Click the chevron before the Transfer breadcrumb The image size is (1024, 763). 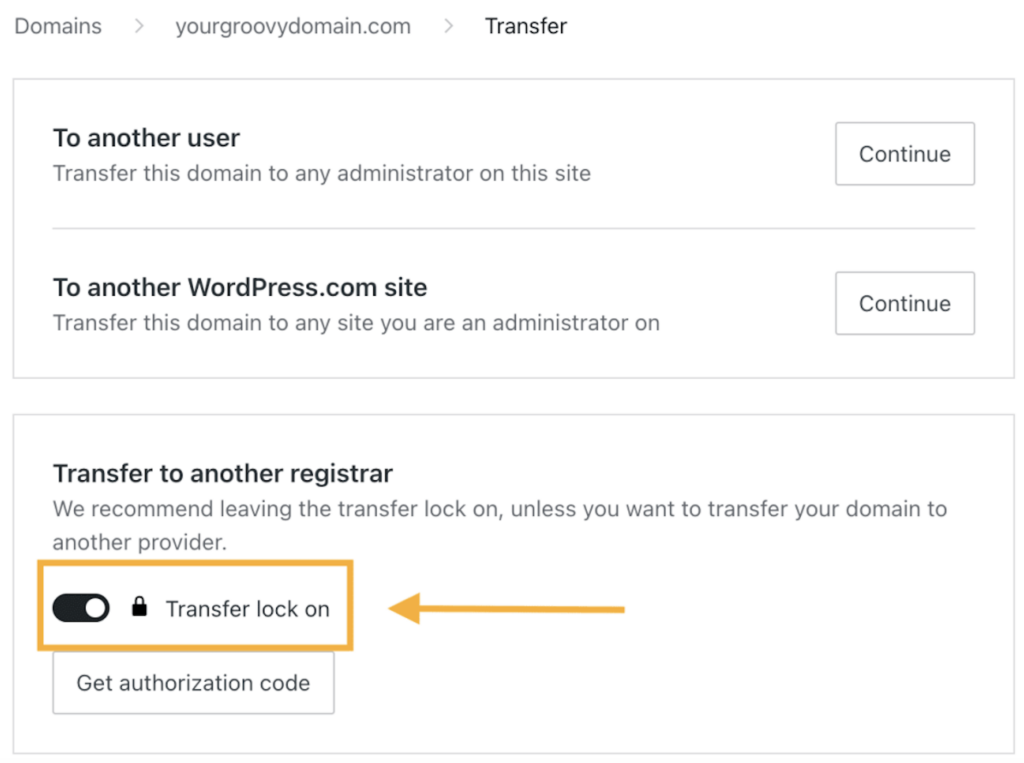(x=448, y=26)
